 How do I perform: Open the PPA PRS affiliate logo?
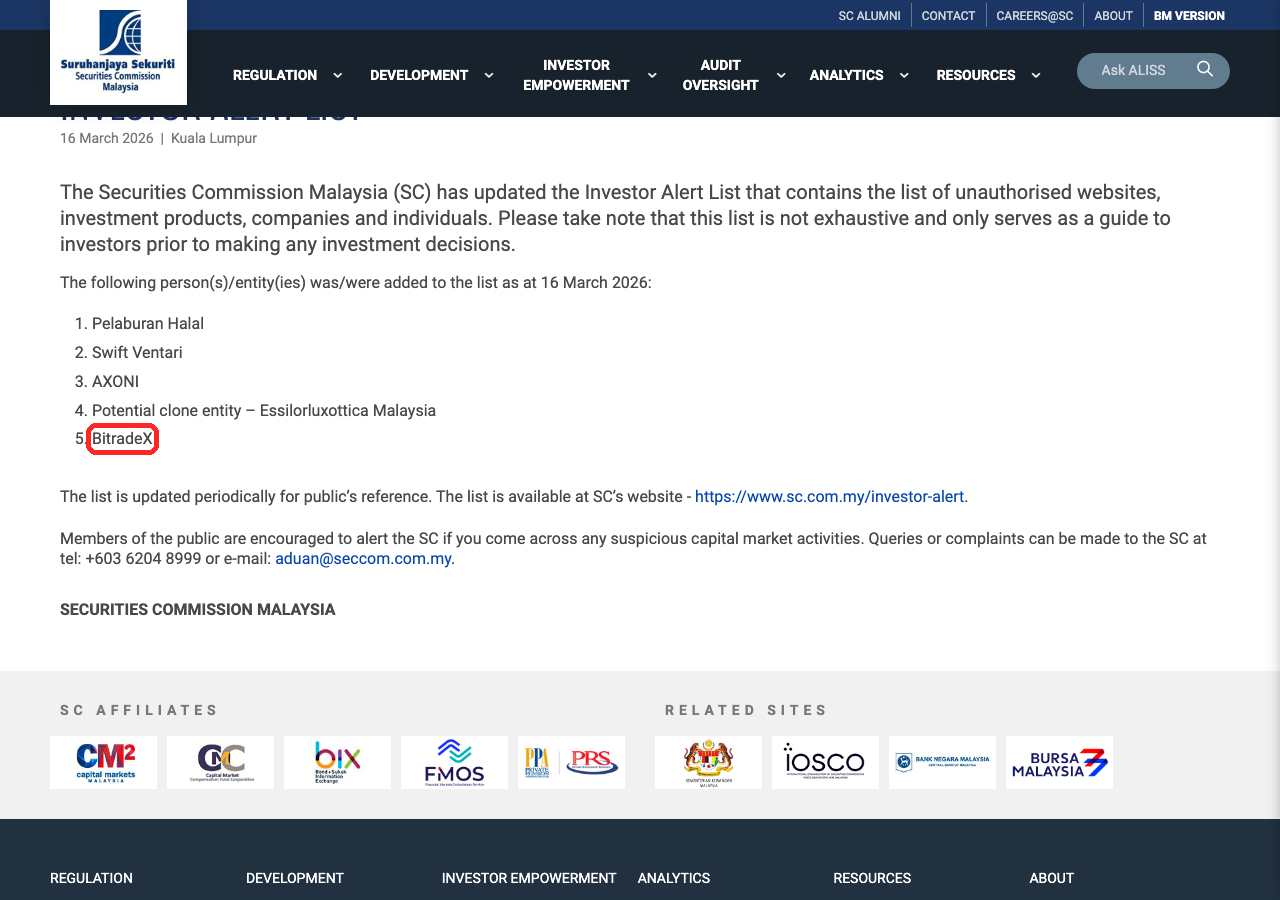click(x=571, y=763)
